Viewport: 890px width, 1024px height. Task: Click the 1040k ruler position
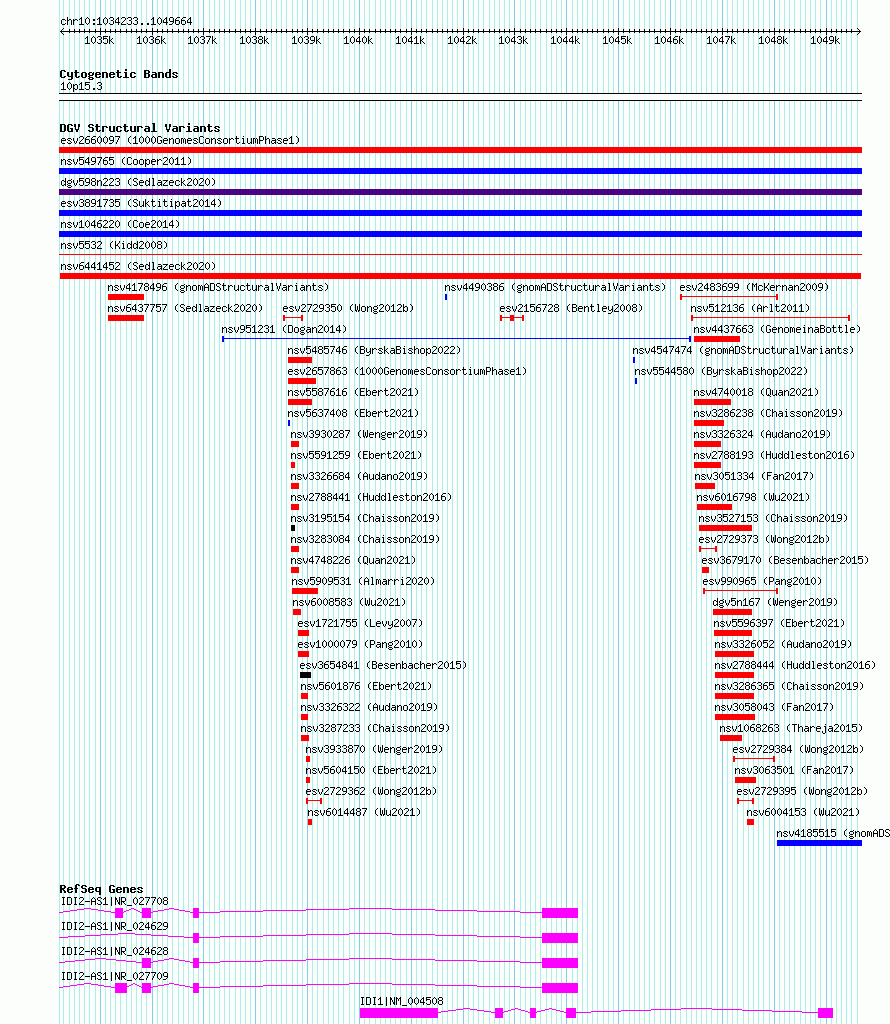coord(358,40)
